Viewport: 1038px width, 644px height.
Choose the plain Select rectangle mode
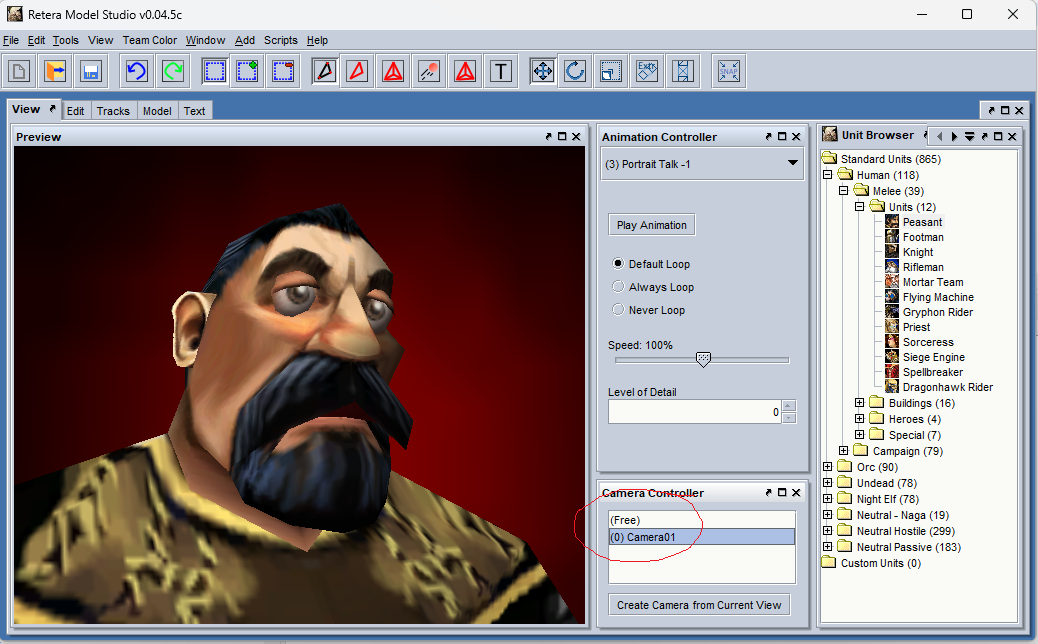click(214, 71)
